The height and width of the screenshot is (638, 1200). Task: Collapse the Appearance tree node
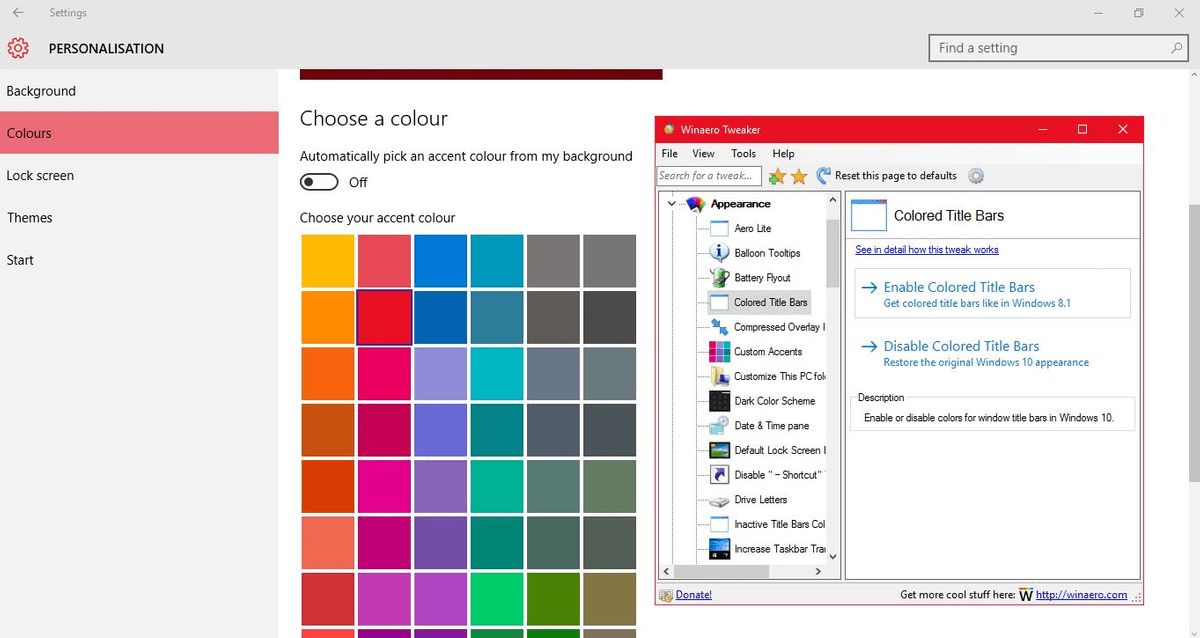[671, 204]
